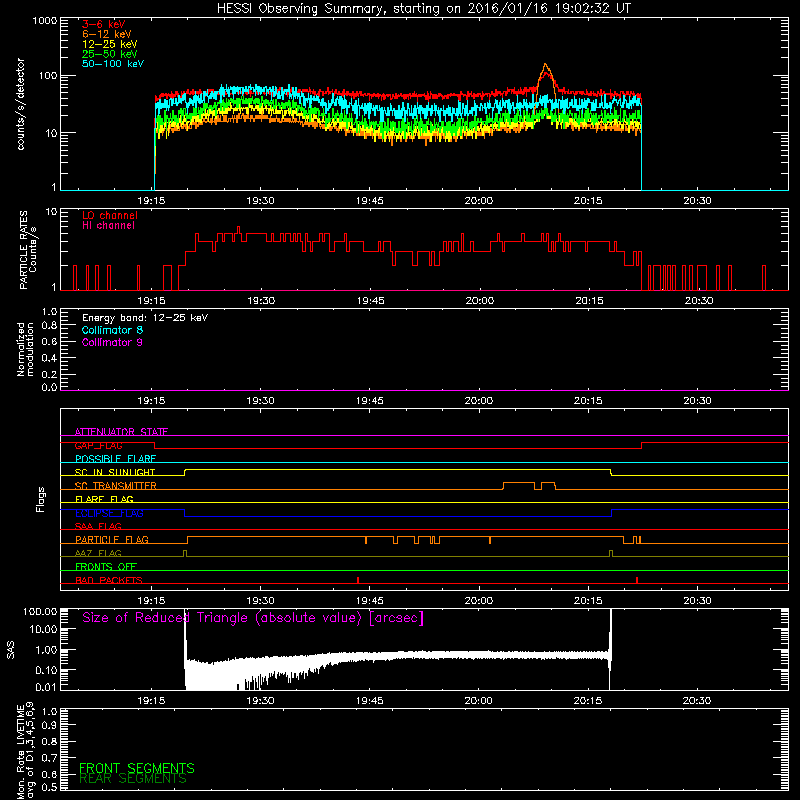Click the SC TRANSMITTER raised step after 20:00
Screen dimensions: 800x800
(519, 483)
